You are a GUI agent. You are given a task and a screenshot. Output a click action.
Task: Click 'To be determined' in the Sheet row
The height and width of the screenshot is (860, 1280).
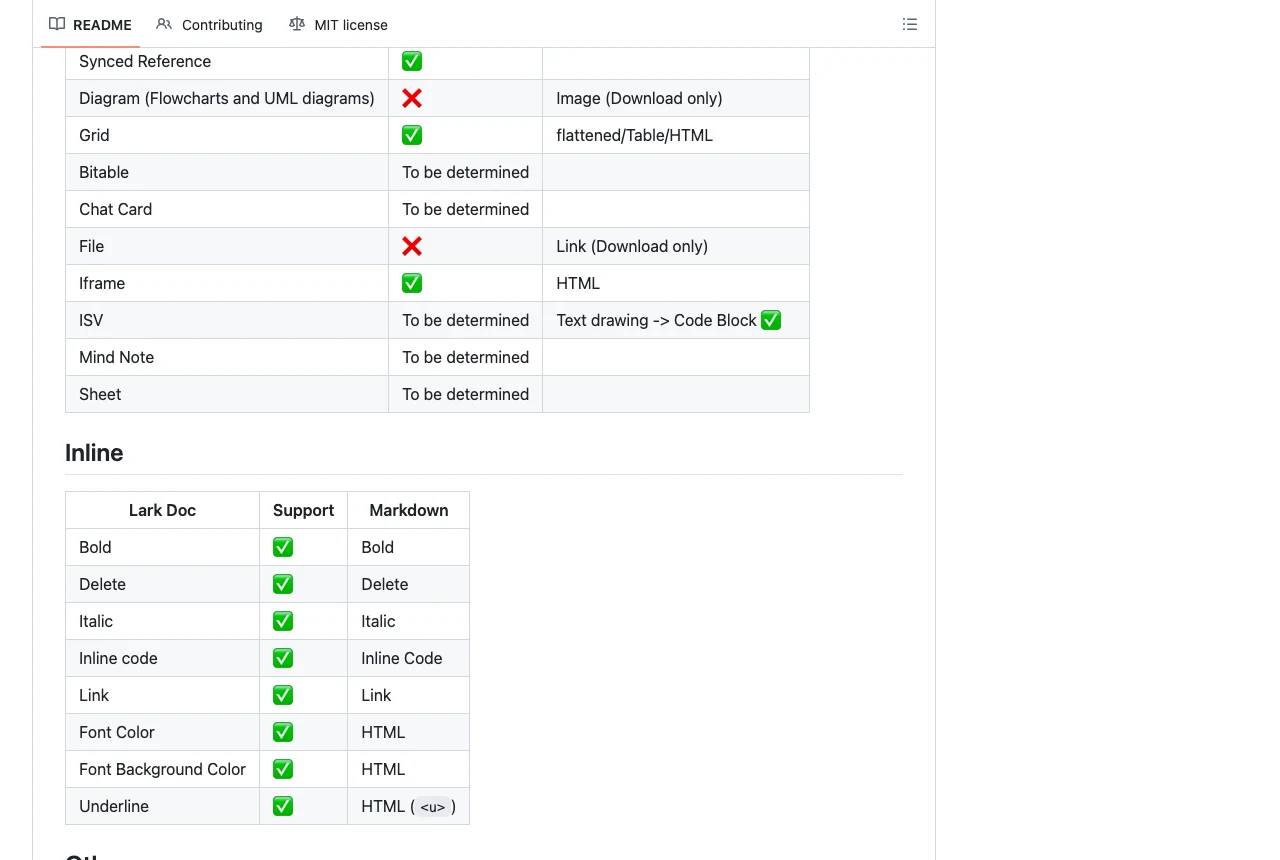tap(465, 394)
